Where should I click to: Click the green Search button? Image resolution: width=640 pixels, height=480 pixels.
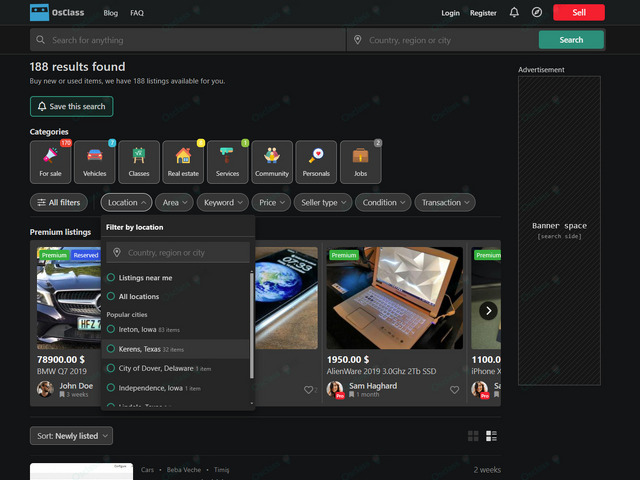(x=571, y=40)
